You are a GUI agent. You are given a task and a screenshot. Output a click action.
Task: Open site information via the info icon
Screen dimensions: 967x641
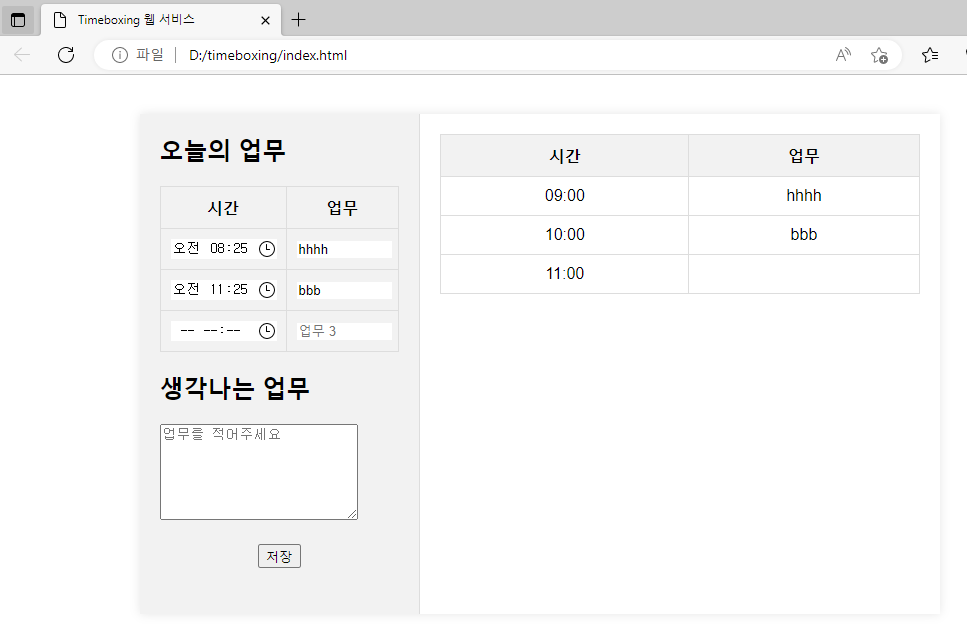pyautogui.click(x=120, y=55)
